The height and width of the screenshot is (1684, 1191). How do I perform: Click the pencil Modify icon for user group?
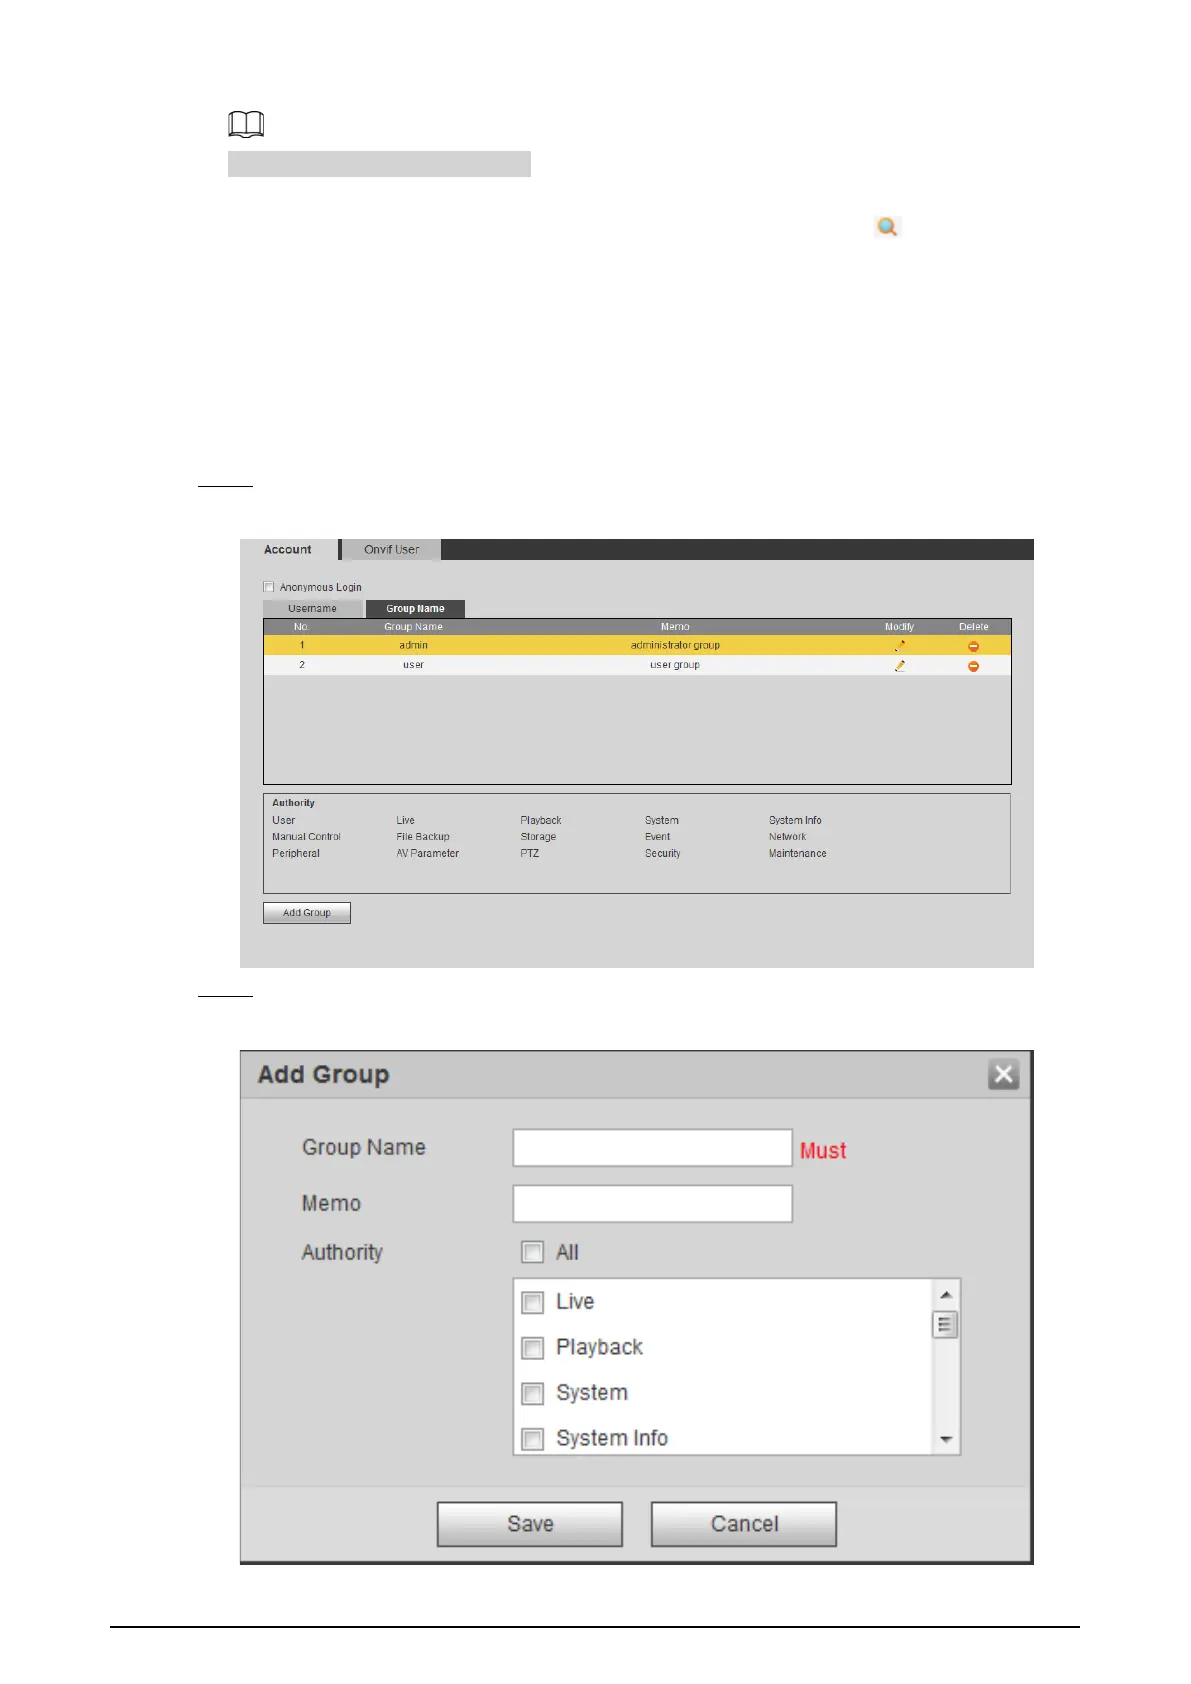tap(899, 666)
